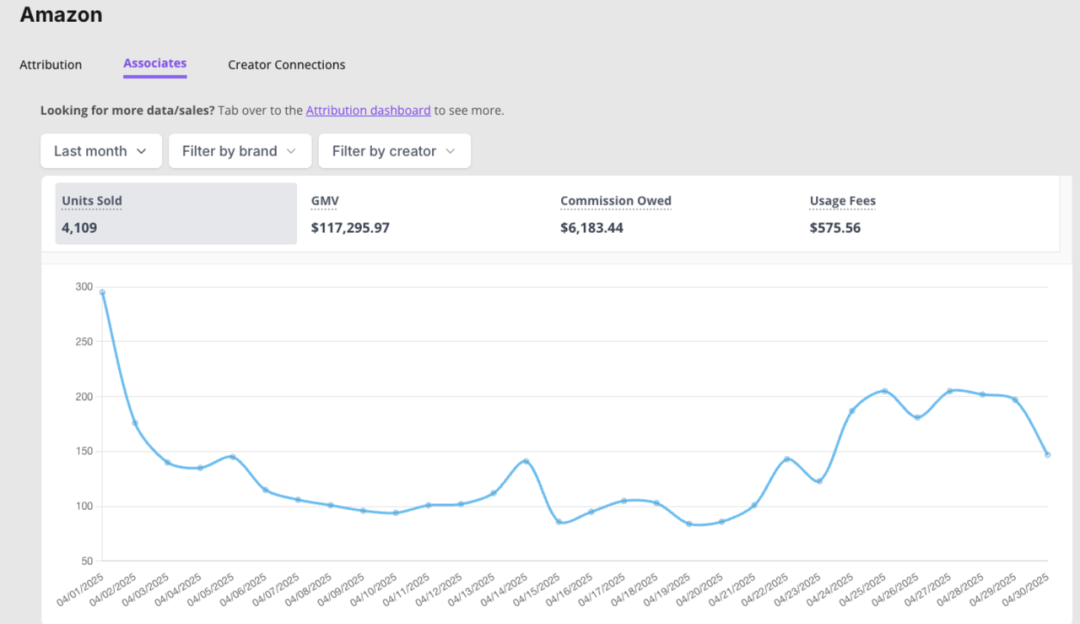Image resolution: width=1080 pixels, height=624 pixels.
Task: Expand the Filter by brand dropdown
Action: [x=240, y=151]
